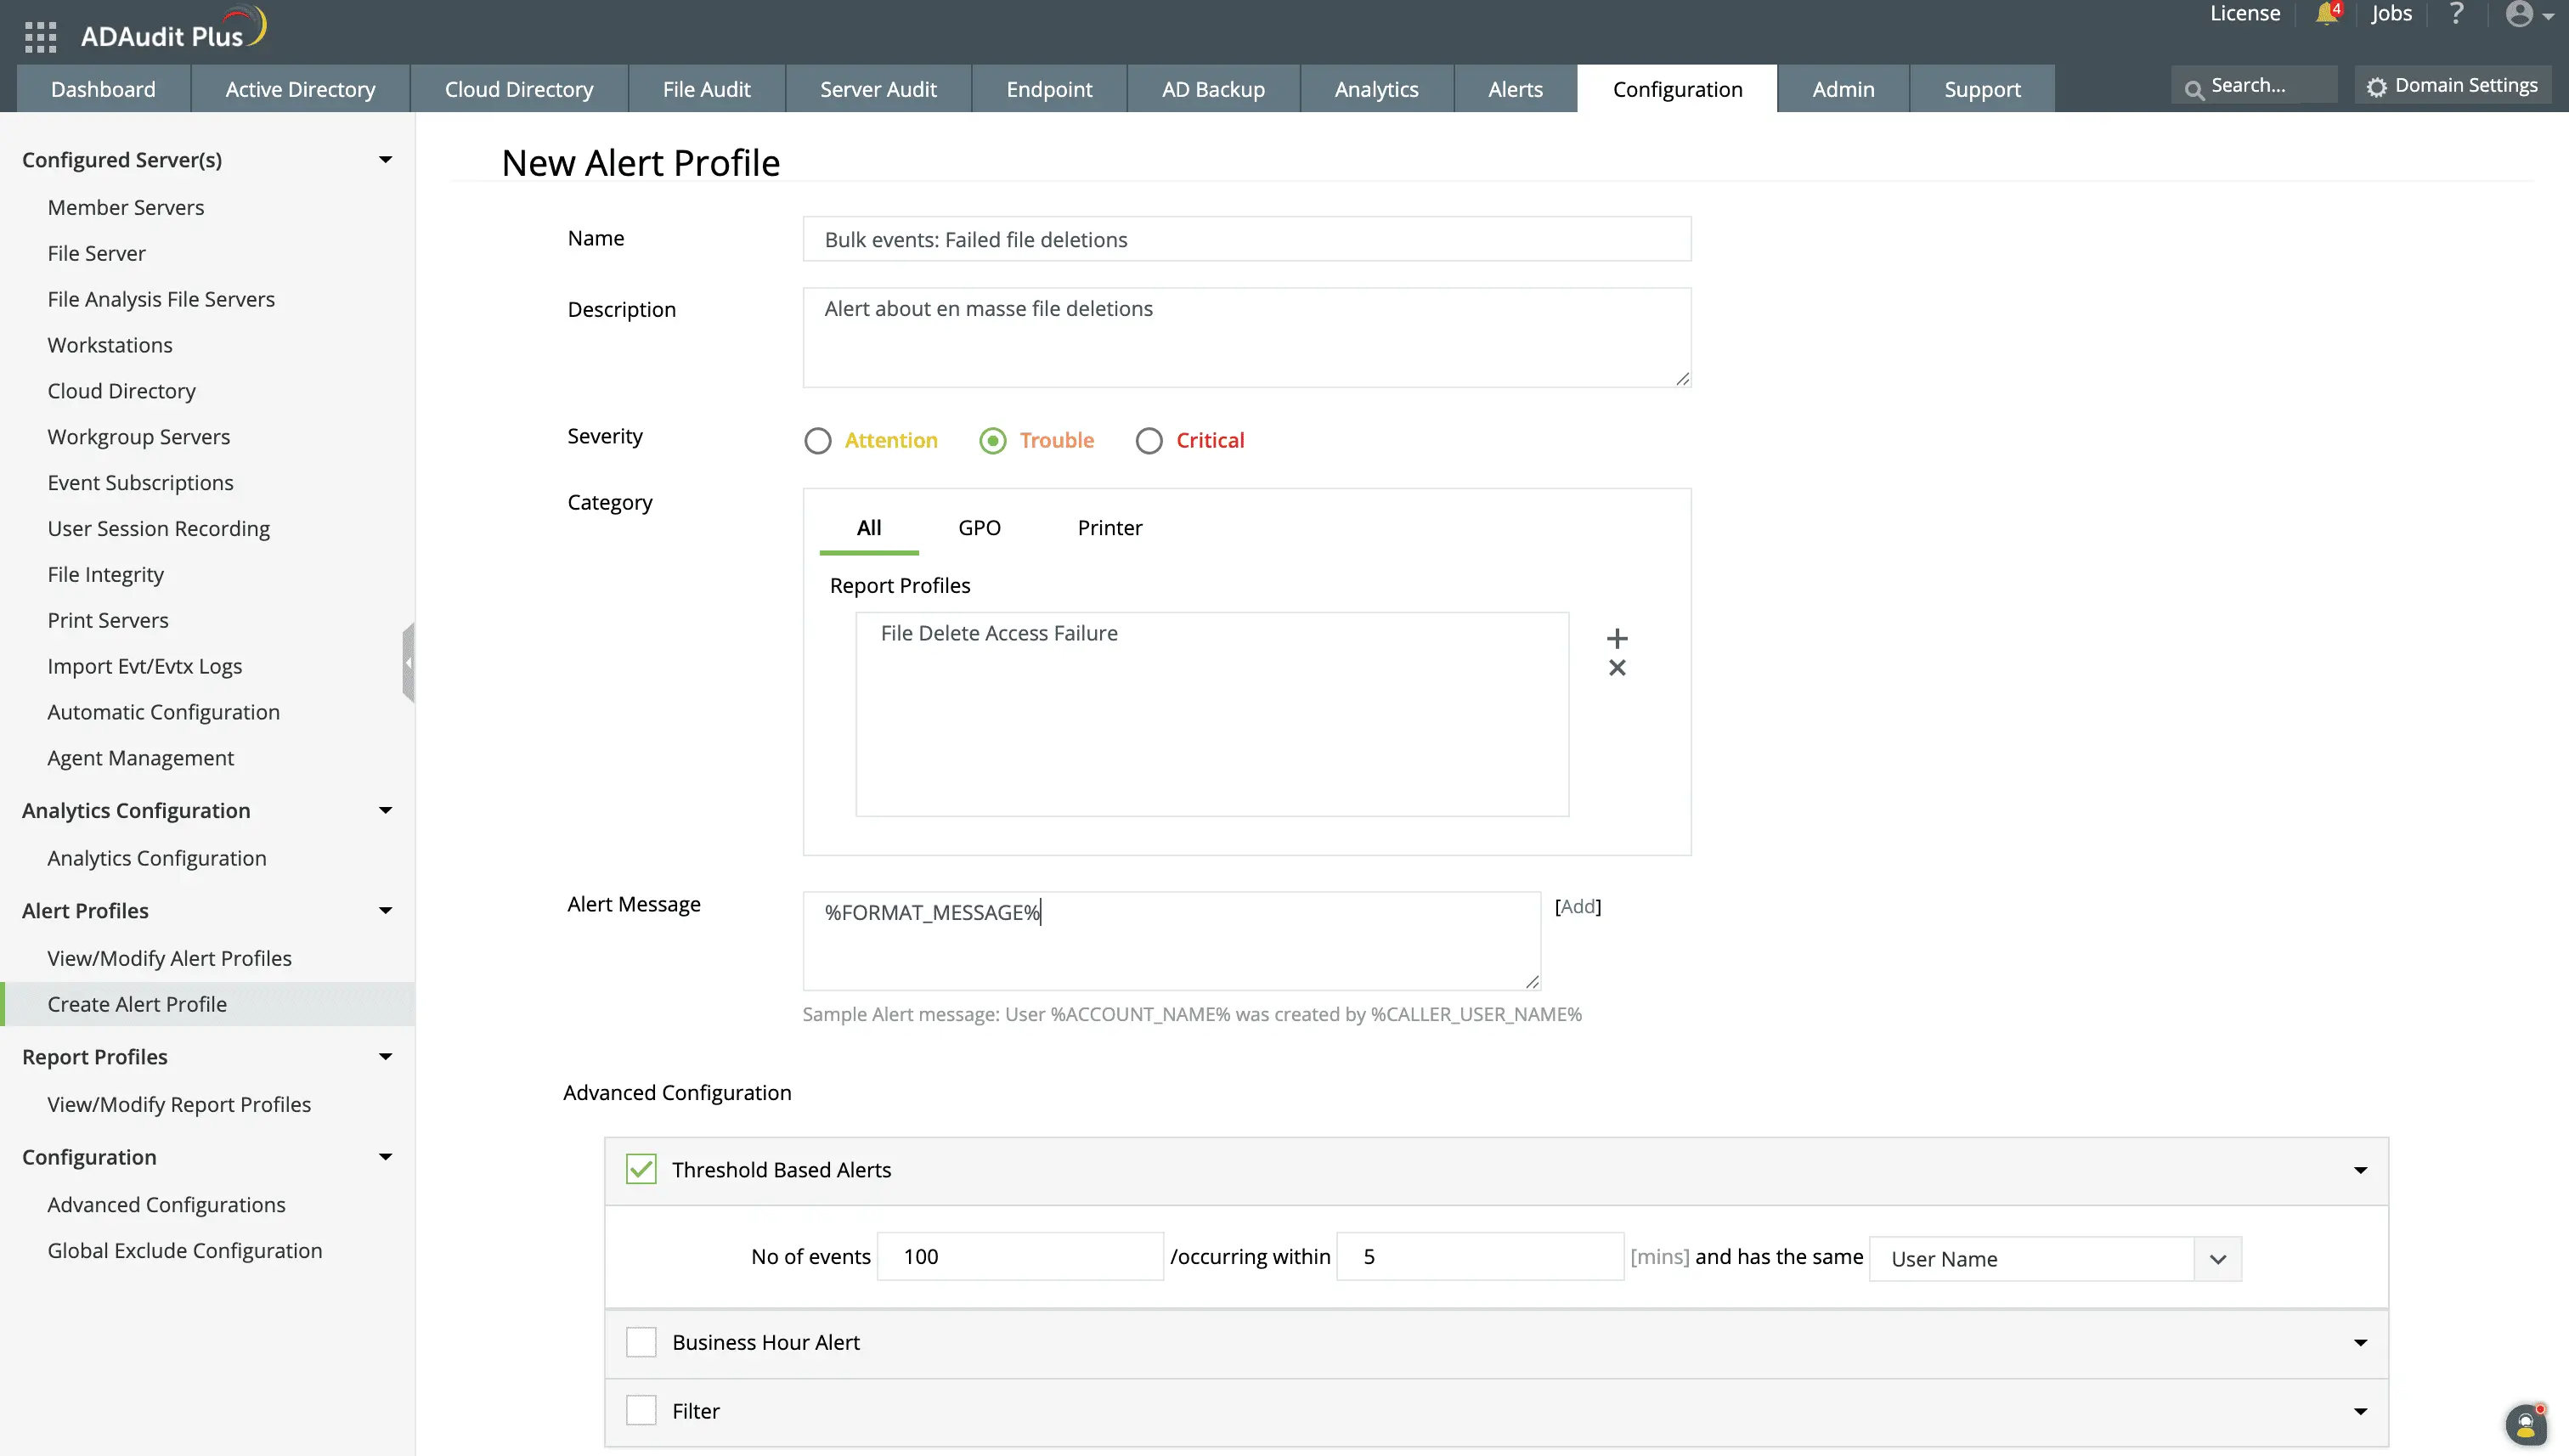2569x1456 pixels.
Task: Collapse the Configured Server(s) section
Action: pyautogui.click(x=385, y=159)
